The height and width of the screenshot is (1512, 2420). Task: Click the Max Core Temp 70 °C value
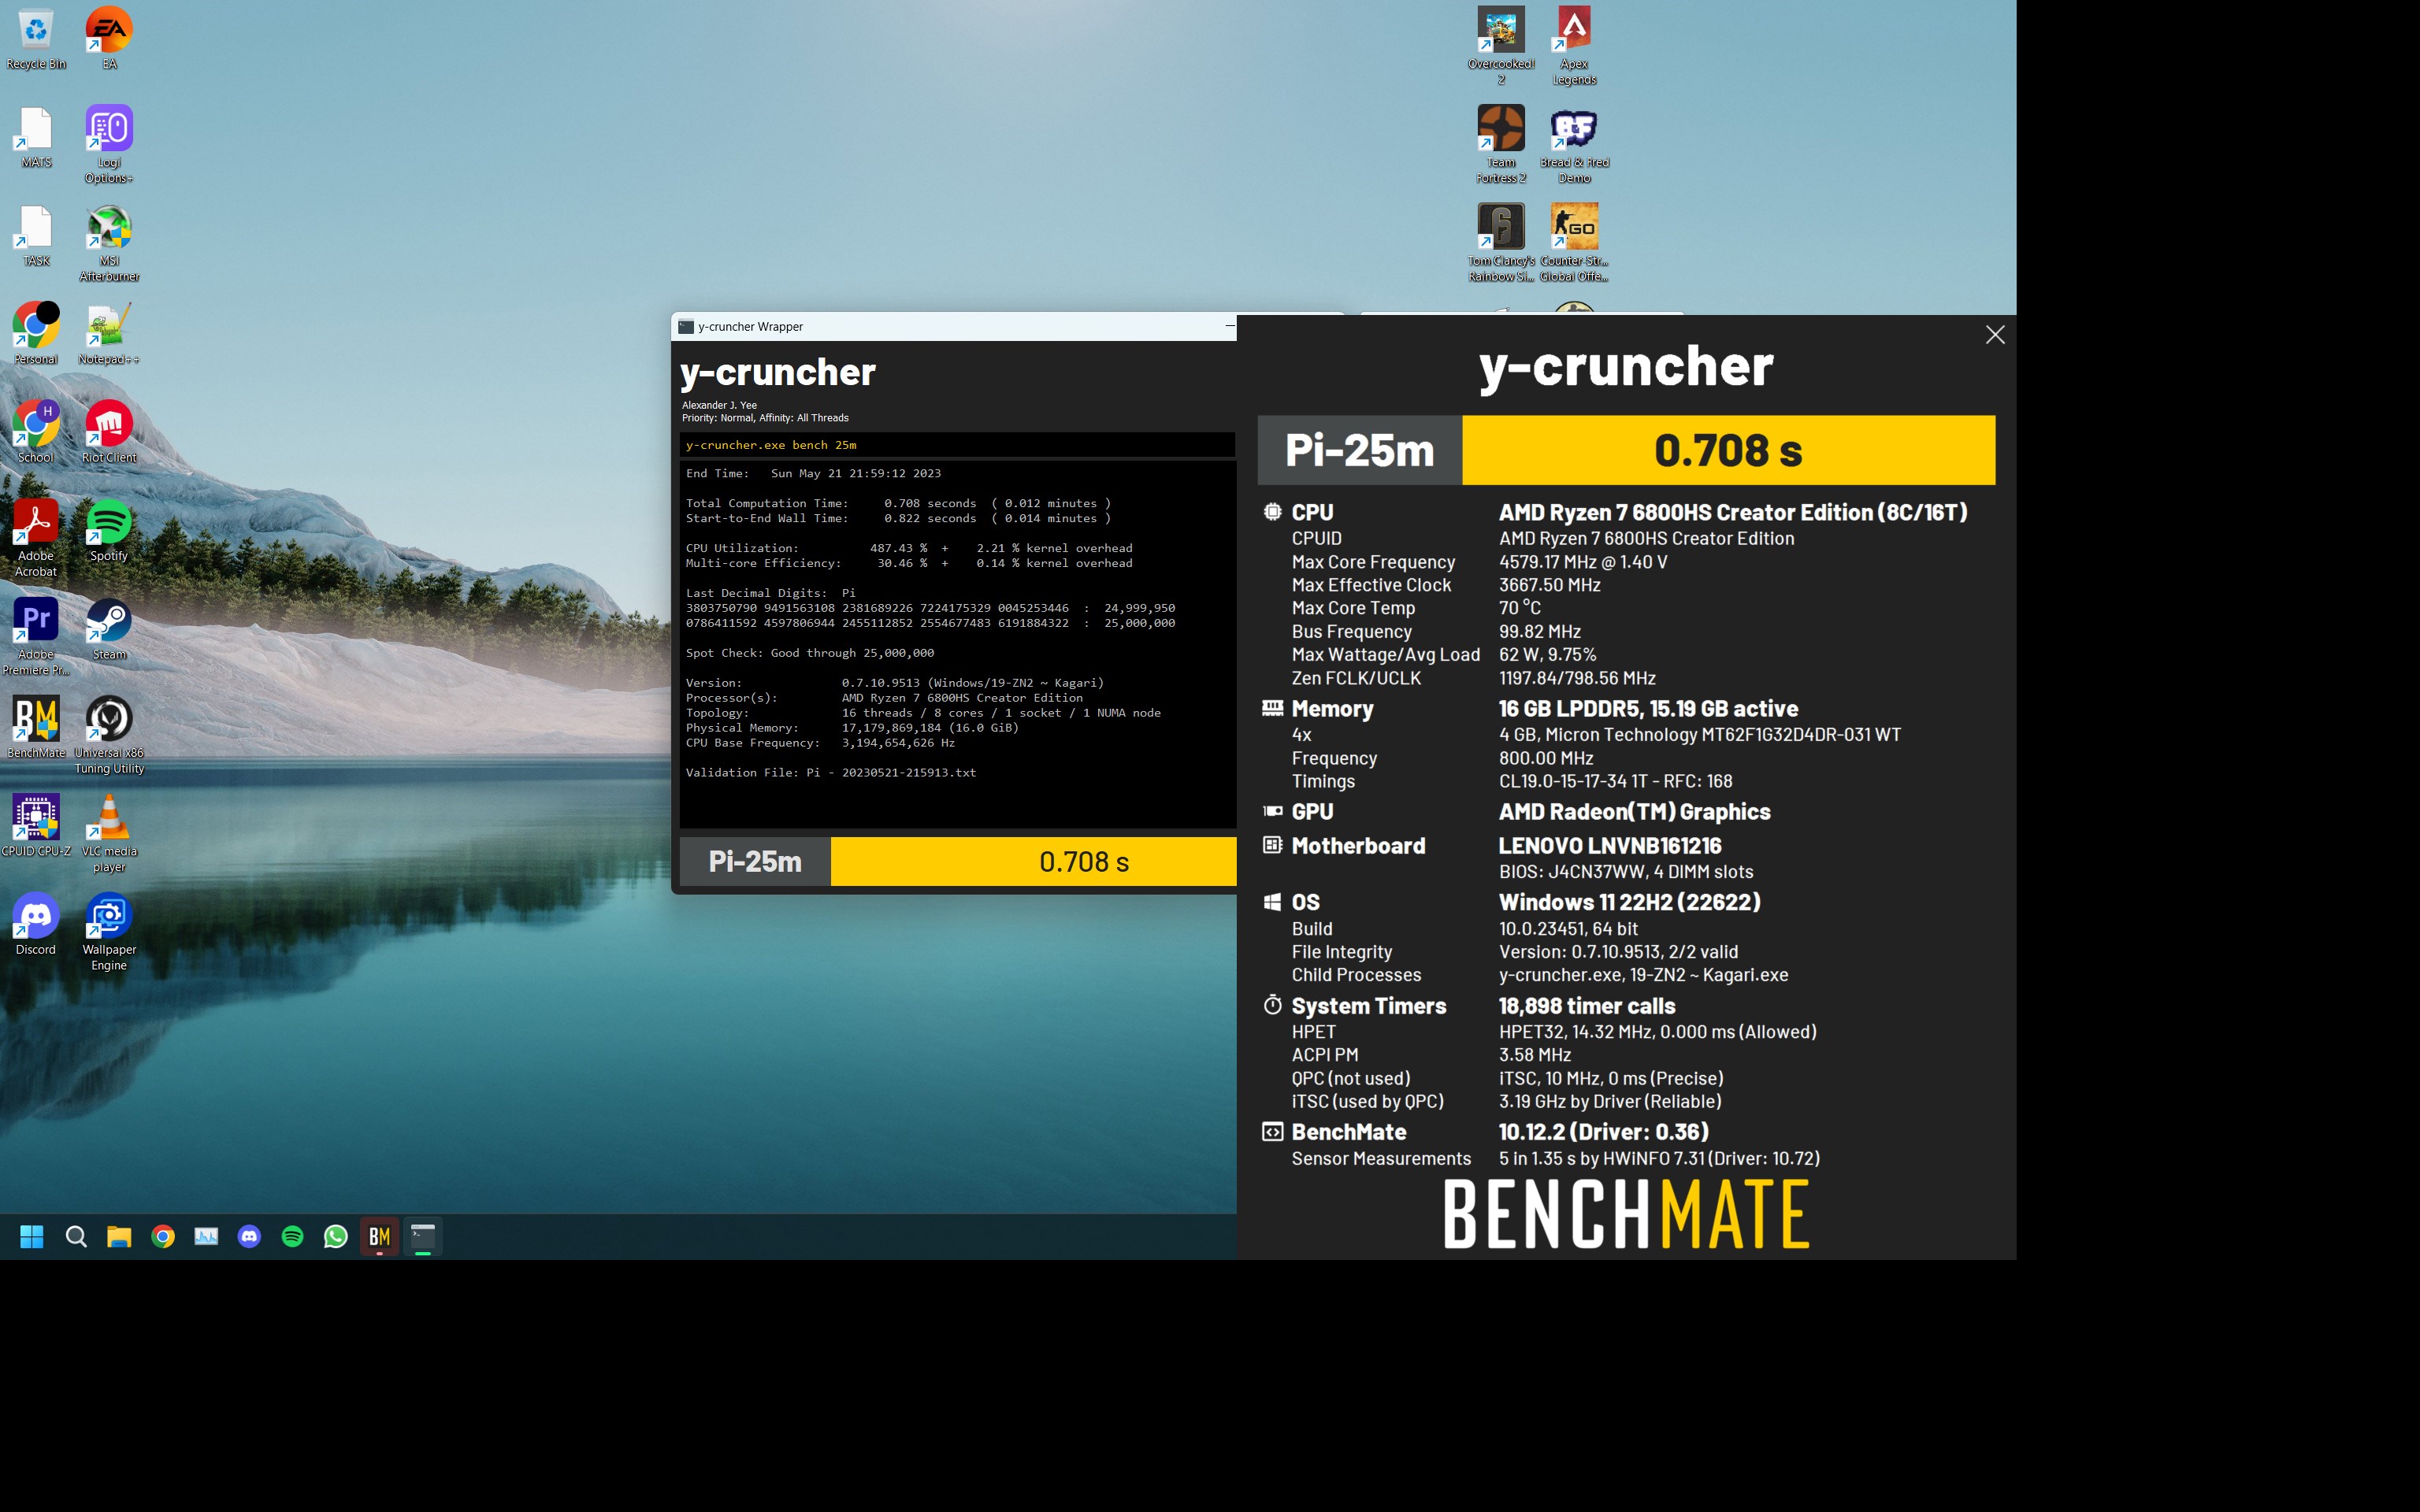(1519, 608)
